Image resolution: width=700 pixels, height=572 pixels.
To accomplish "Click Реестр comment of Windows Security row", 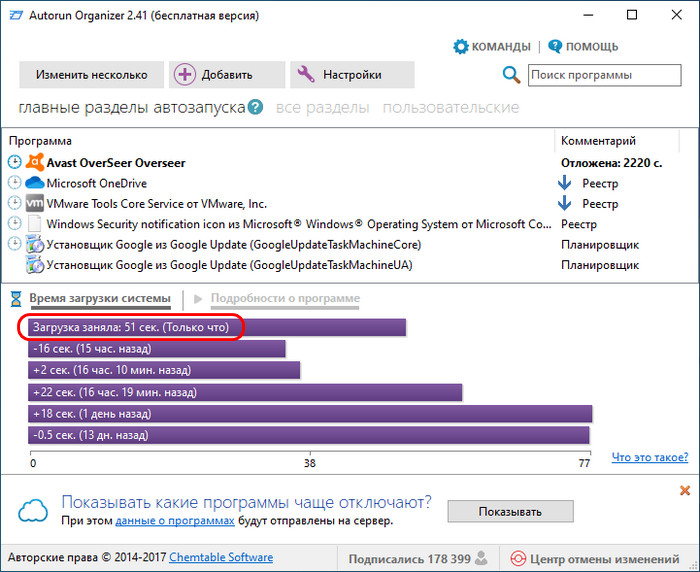I will coord(579,224).
